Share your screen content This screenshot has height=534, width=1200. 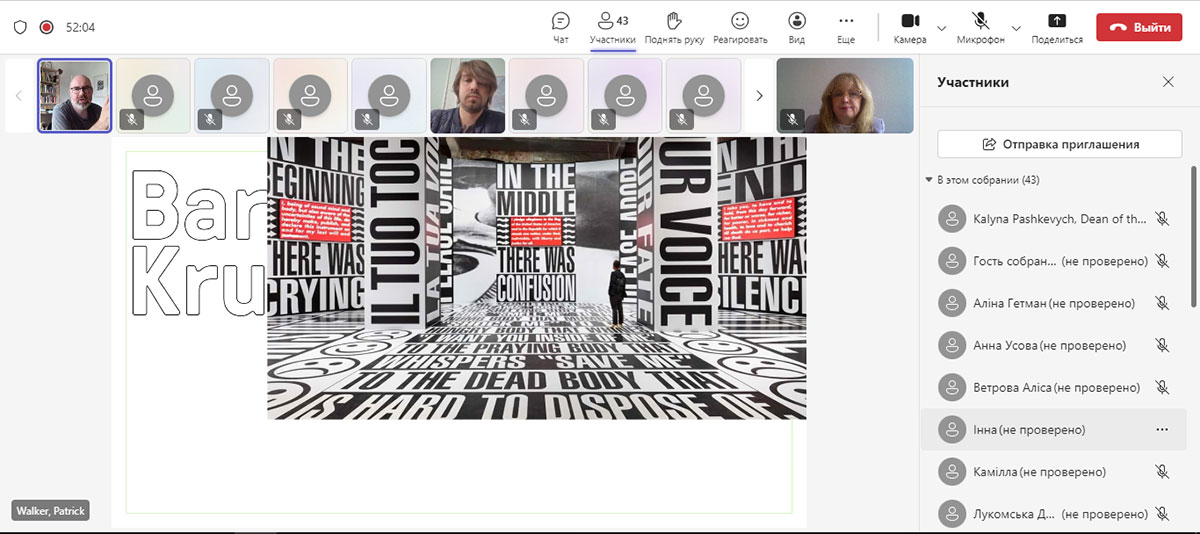pyautogui.click(x=1057, y=27)
